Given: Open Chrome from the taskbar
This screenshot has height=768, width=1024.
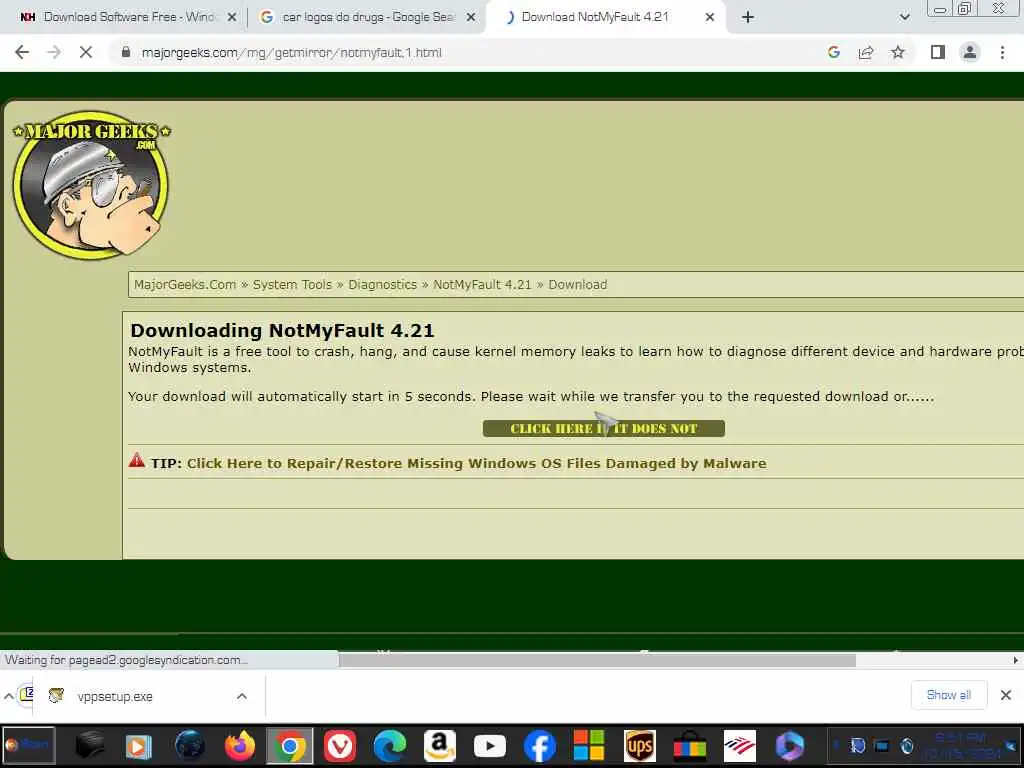Looking at the screenshot, I should click(x=290, y=745).
